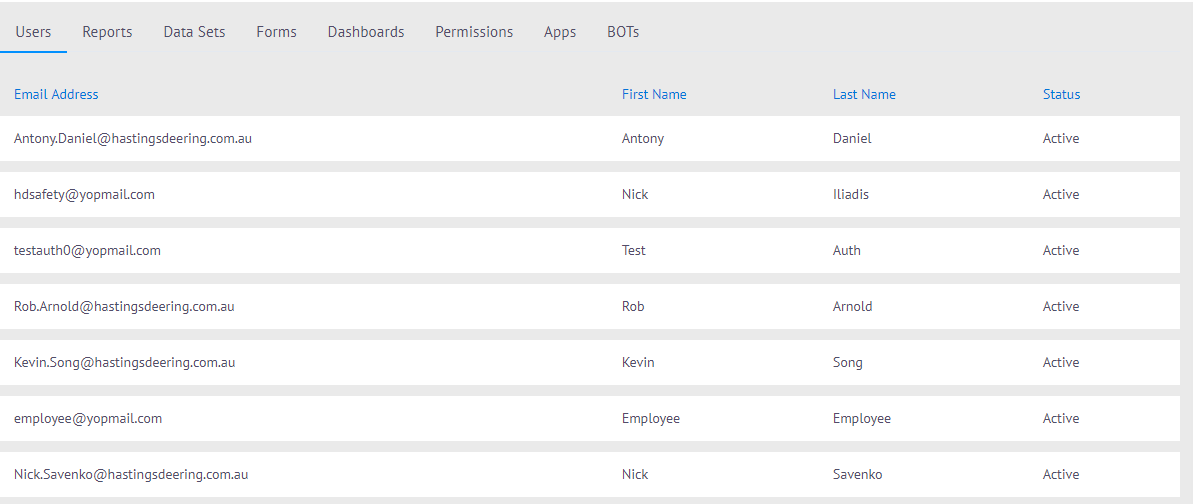Viewport: 1193px width, 504px height.
Task: Sort by Email Address column header
Action: point(56,94)
